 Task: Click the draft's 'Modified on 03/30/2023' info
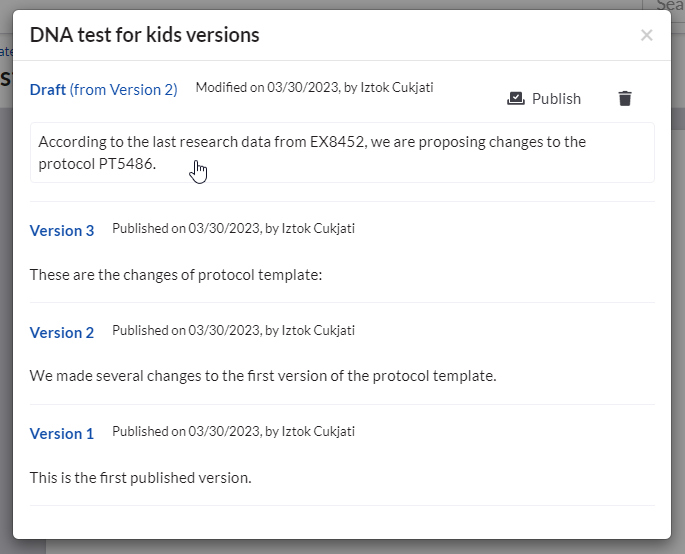coord(314,87)
